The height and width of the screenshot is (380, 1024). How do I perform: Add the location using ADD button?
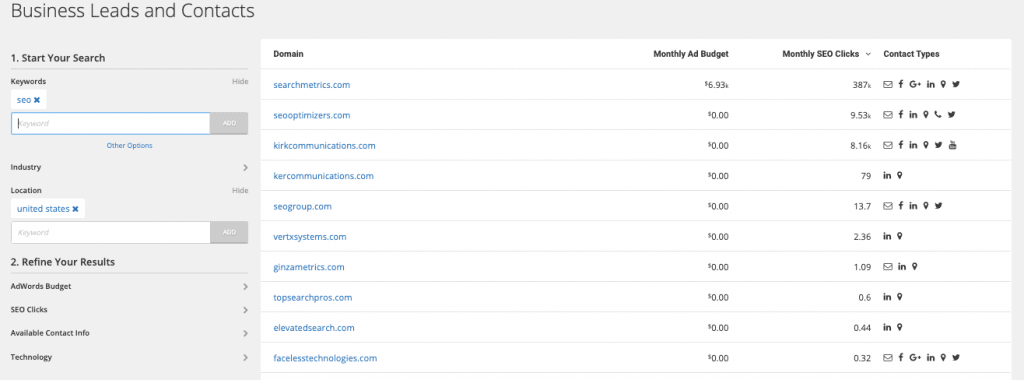pyautogui.click(x=229, y=232)
